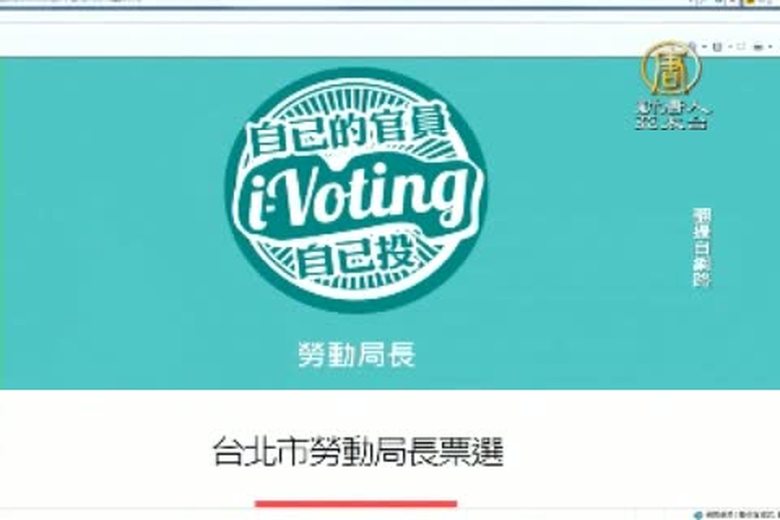Expand the print options dropdown arrow
The image size is (780, 520).
[x=770, y=46]
